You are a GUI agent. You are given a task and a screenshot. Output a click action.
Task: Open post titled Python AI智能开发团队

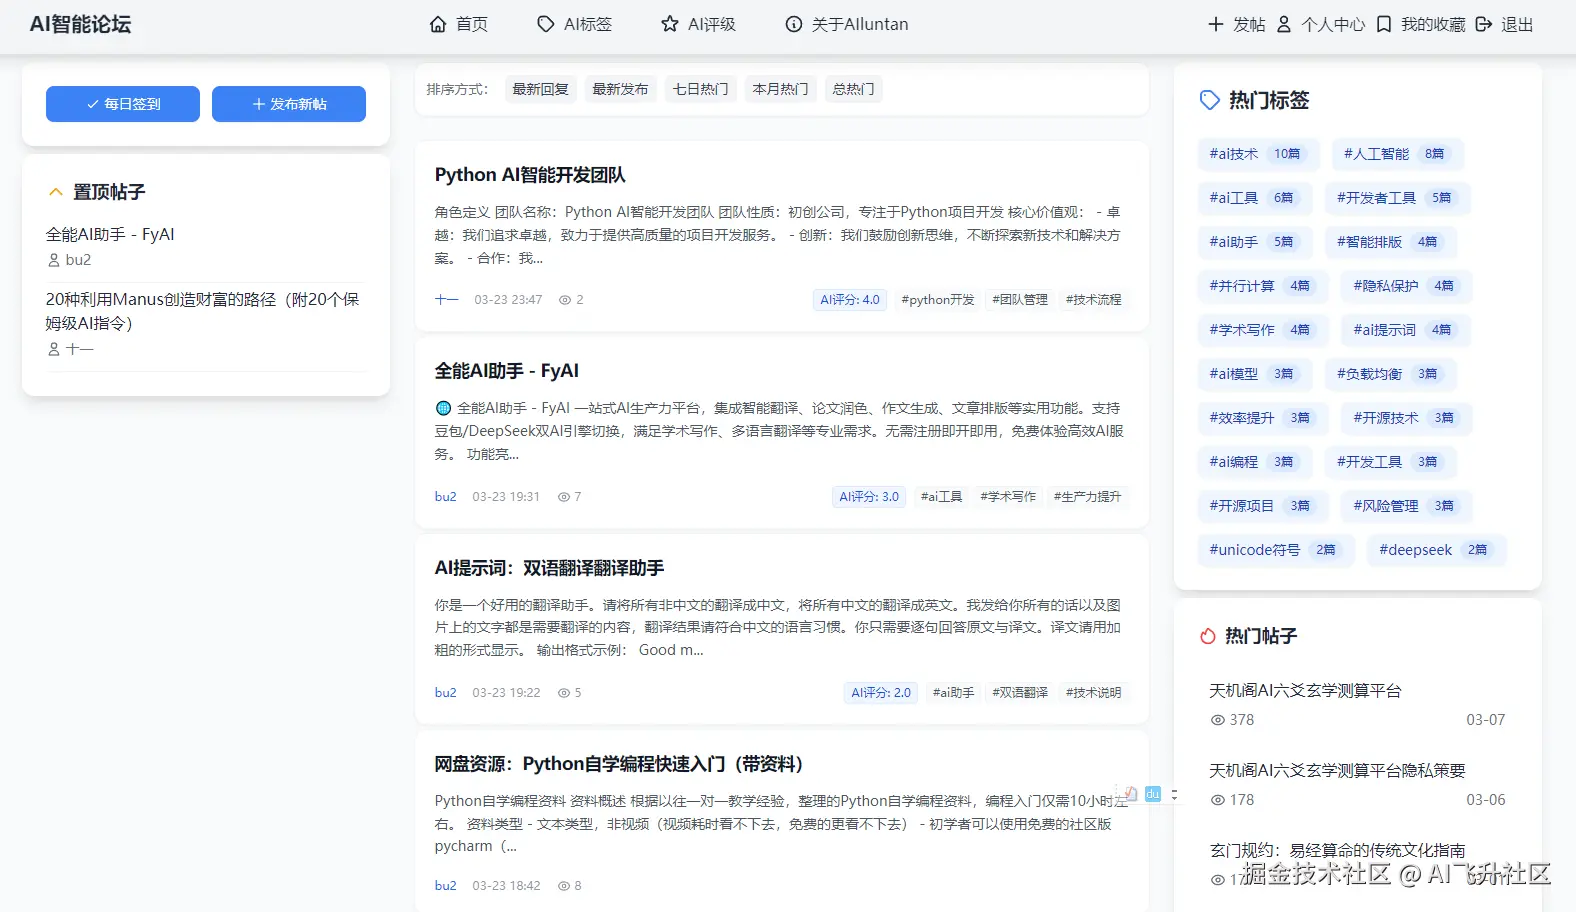(530, 175)
